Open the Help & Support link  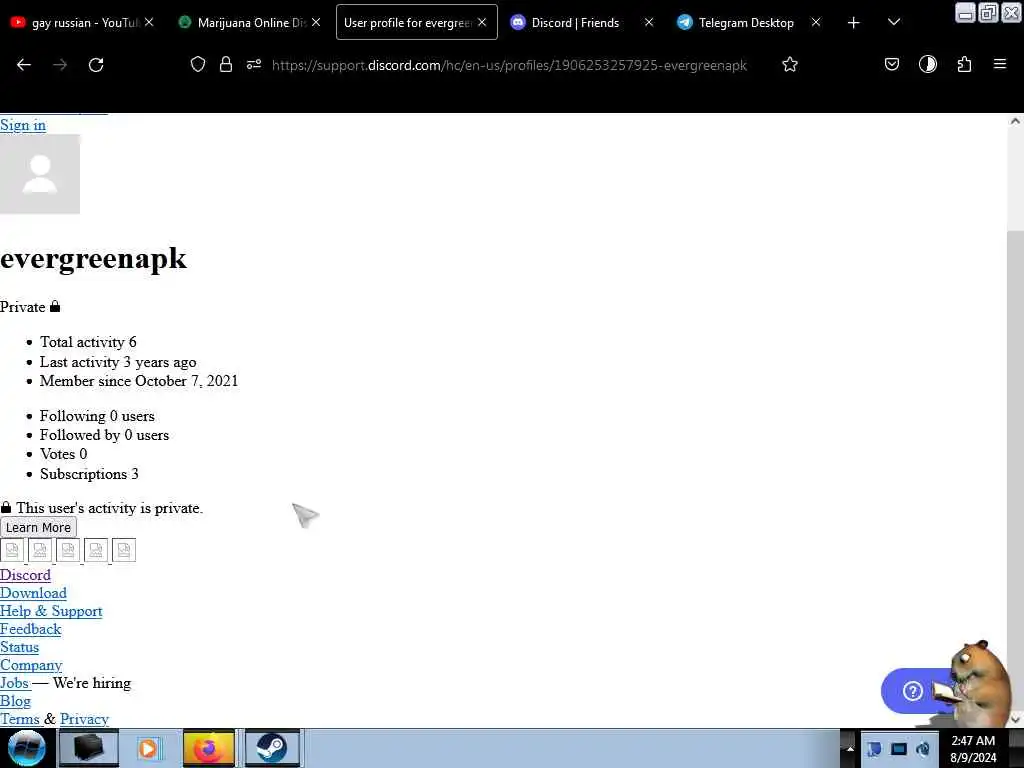(51, 611)
